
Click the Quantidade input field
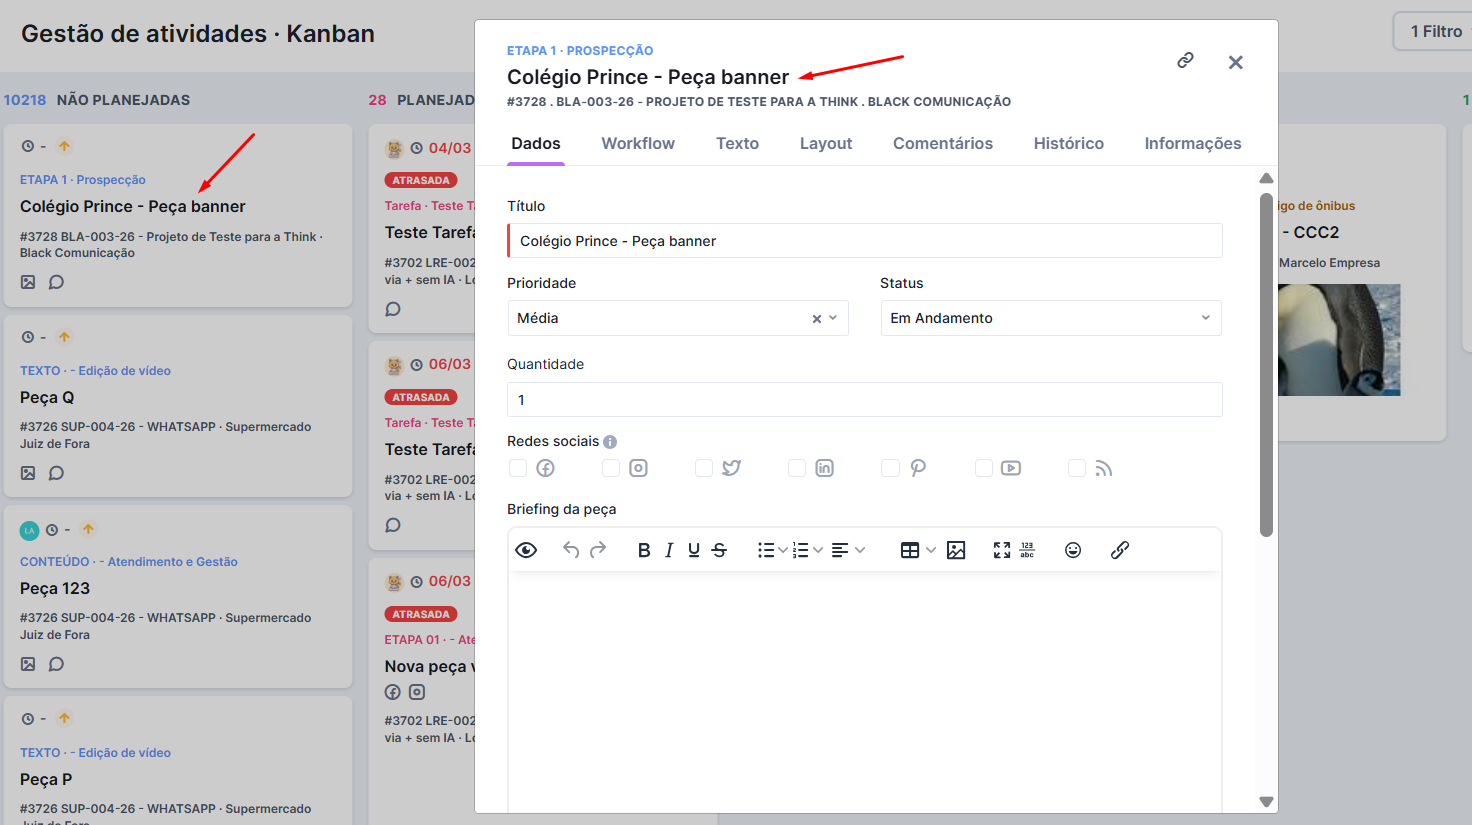pos(865,400)
